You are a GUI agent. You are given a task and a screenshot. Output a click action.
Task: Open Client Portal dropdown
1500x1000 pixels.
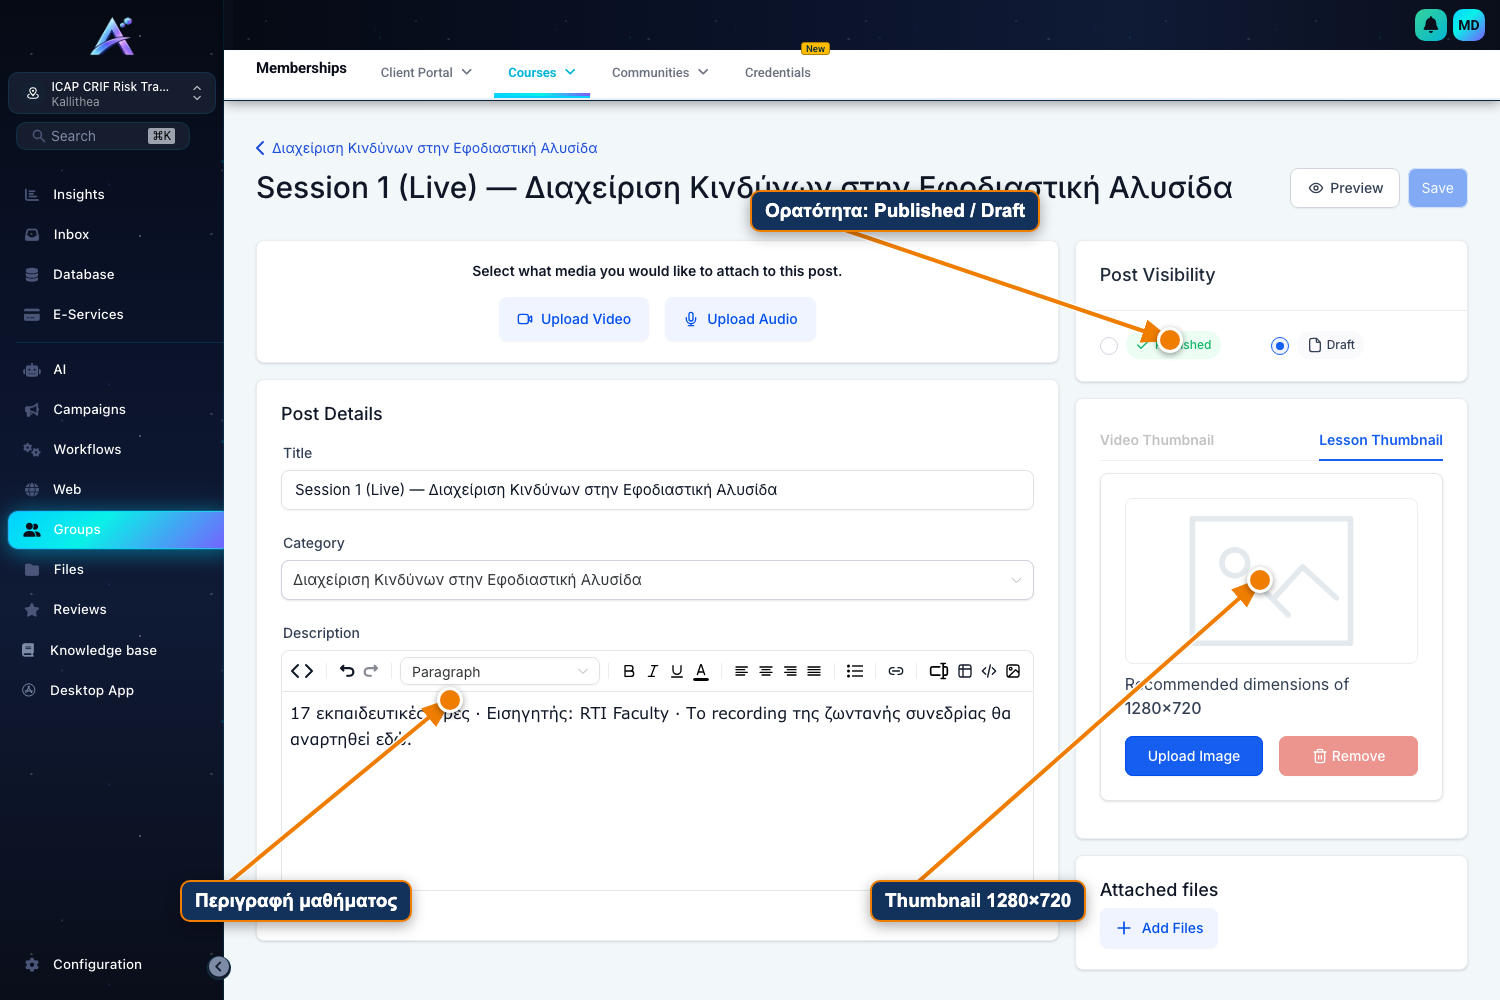(x=426, y=72)
